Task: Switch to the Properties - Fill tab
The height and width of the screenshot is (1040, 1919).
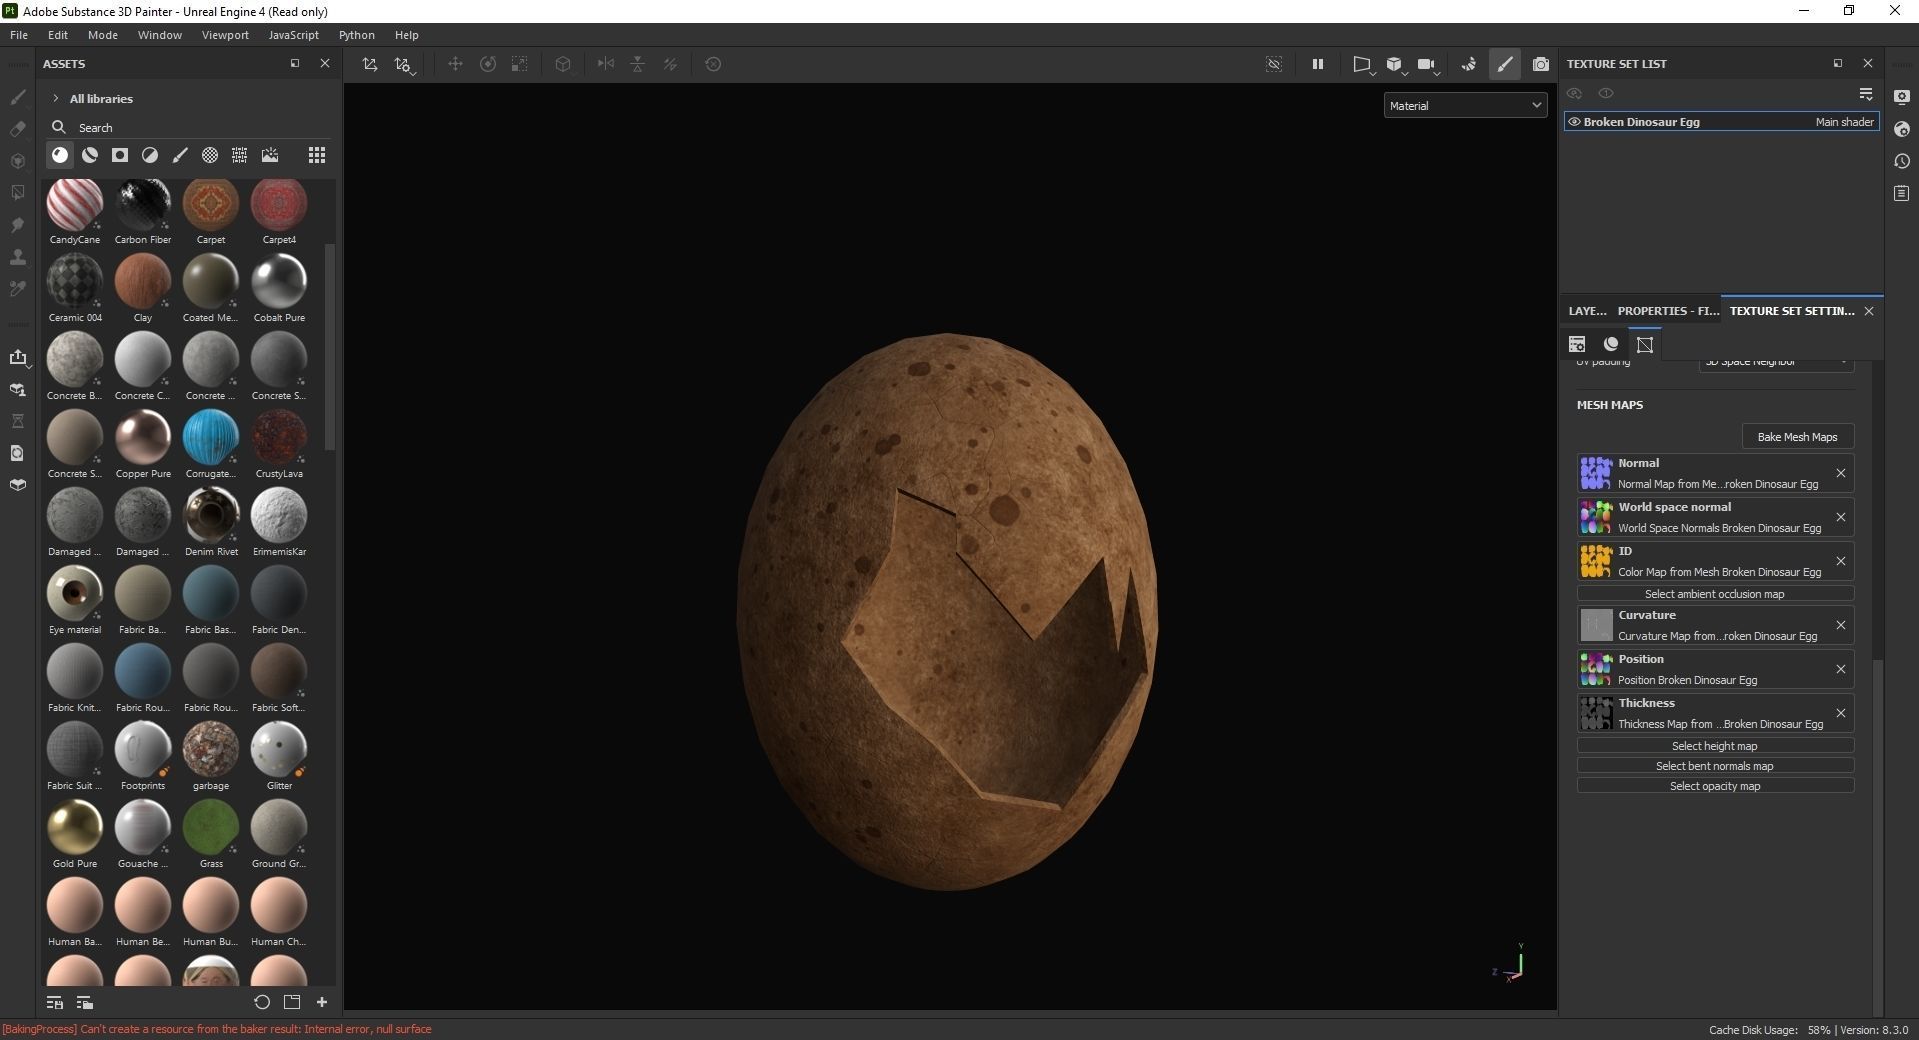Action: point(1668,311)
